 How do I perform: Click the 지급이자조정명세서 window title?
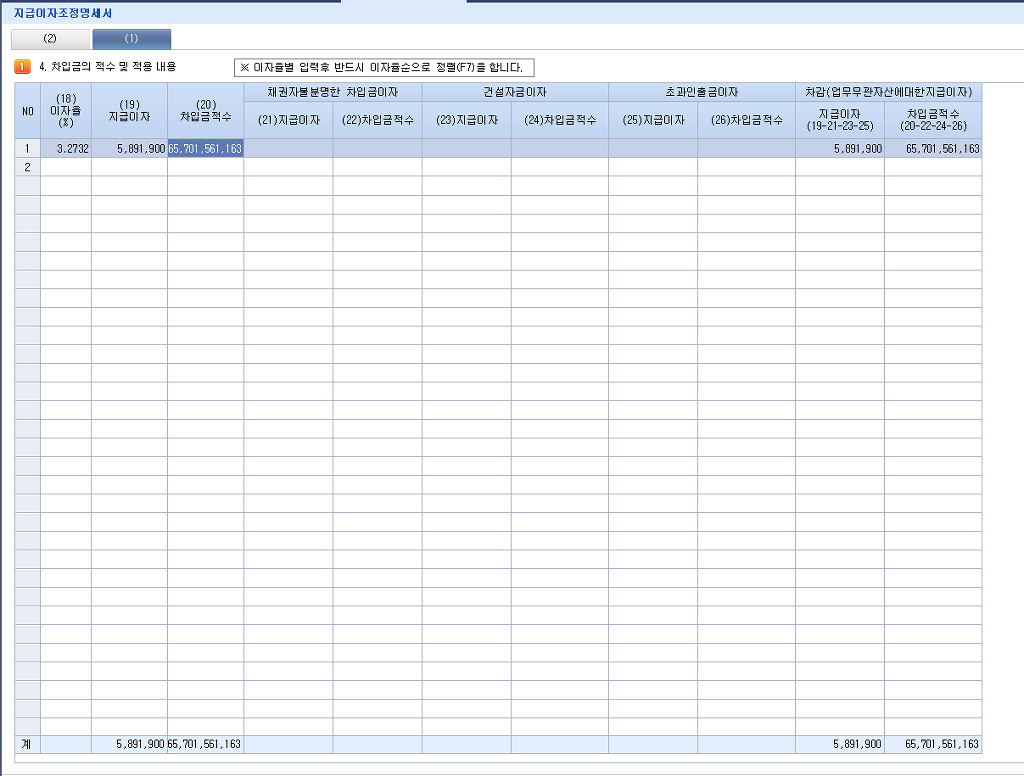click(63, 13)
